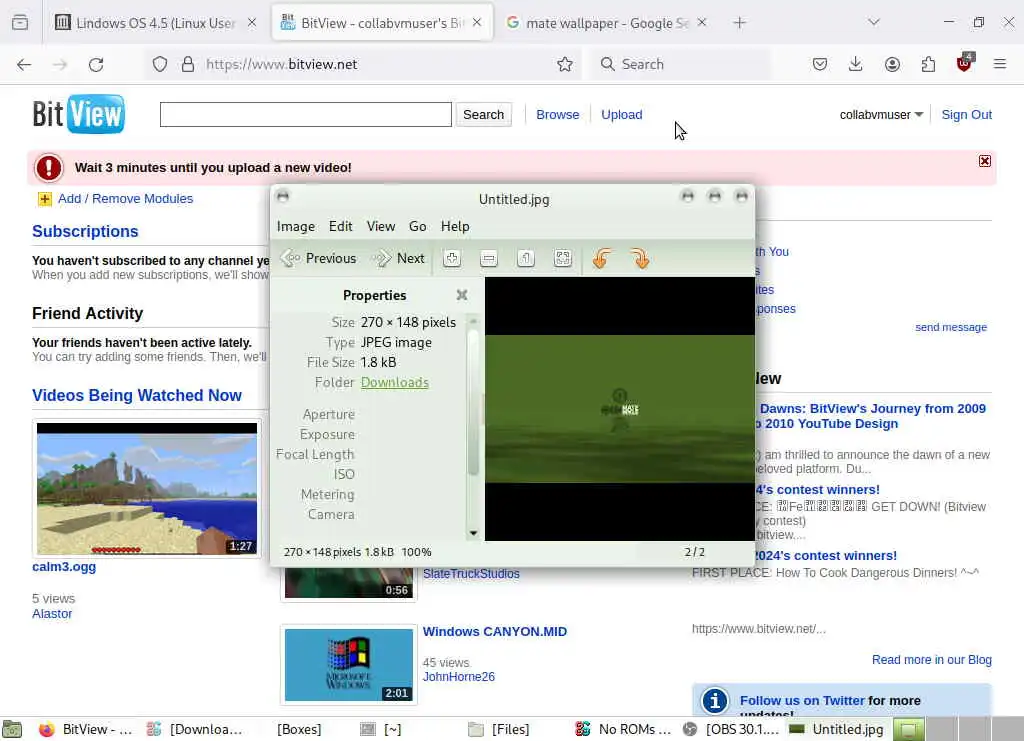Open extensions puzzle icon

(x=928, y=64)
